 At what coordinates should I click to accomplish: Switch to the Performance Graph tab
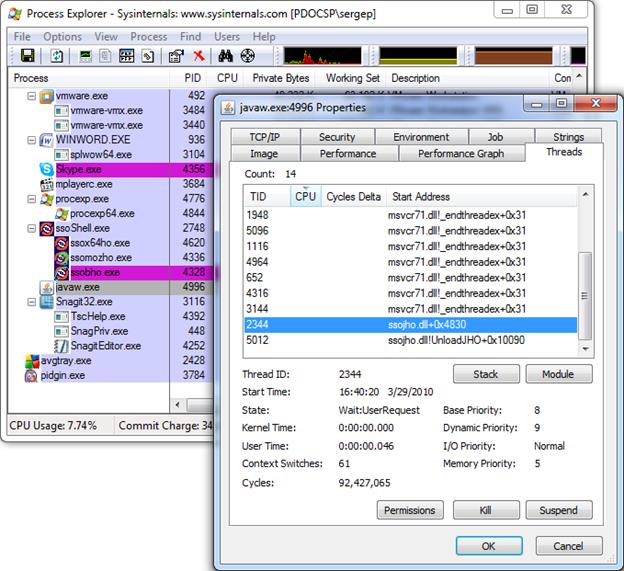tap(461, 154)
